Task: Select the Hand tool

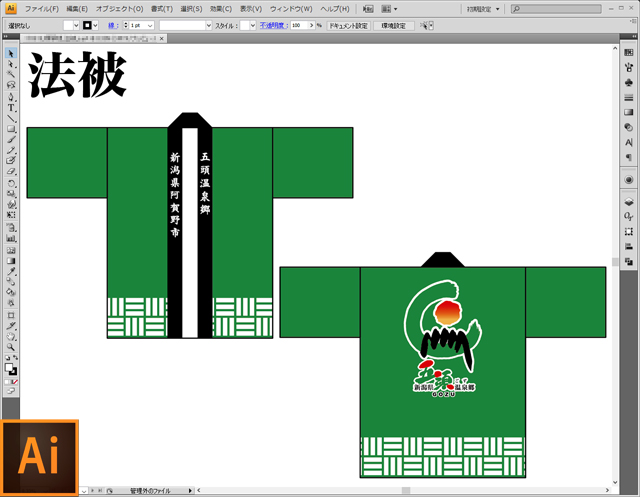Action: [x=11, y=337]
